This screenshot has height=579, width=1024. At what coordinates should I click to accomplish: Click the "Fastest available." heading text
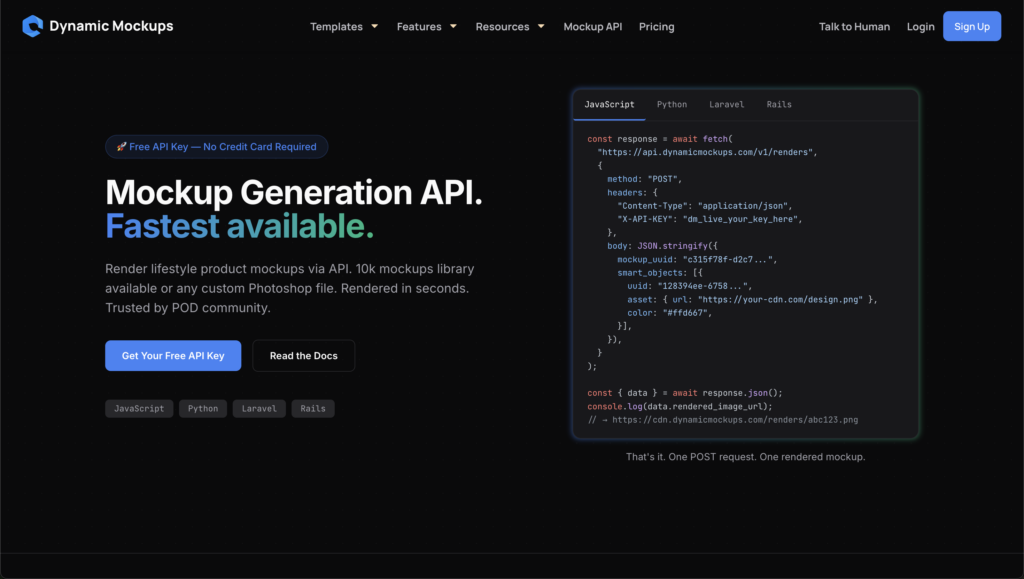click(239, 226)
